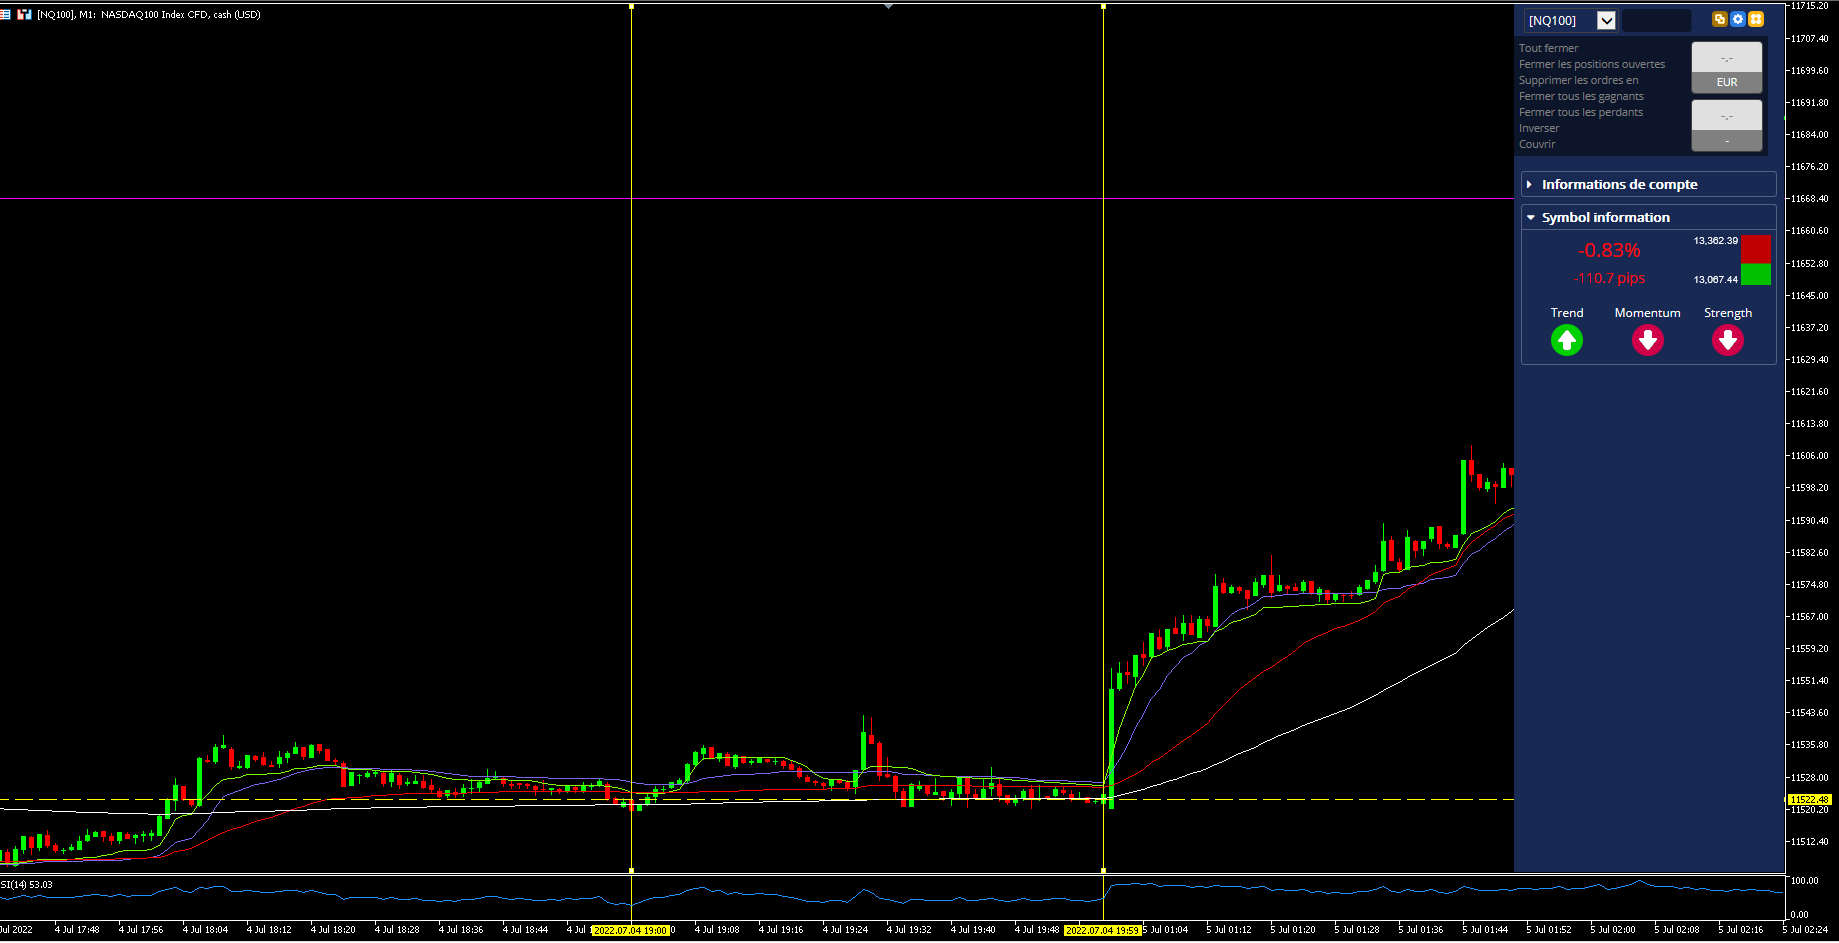Click the red Momentum down-arrow indicator
The image size is (1839, 943).
[1648, 341]
